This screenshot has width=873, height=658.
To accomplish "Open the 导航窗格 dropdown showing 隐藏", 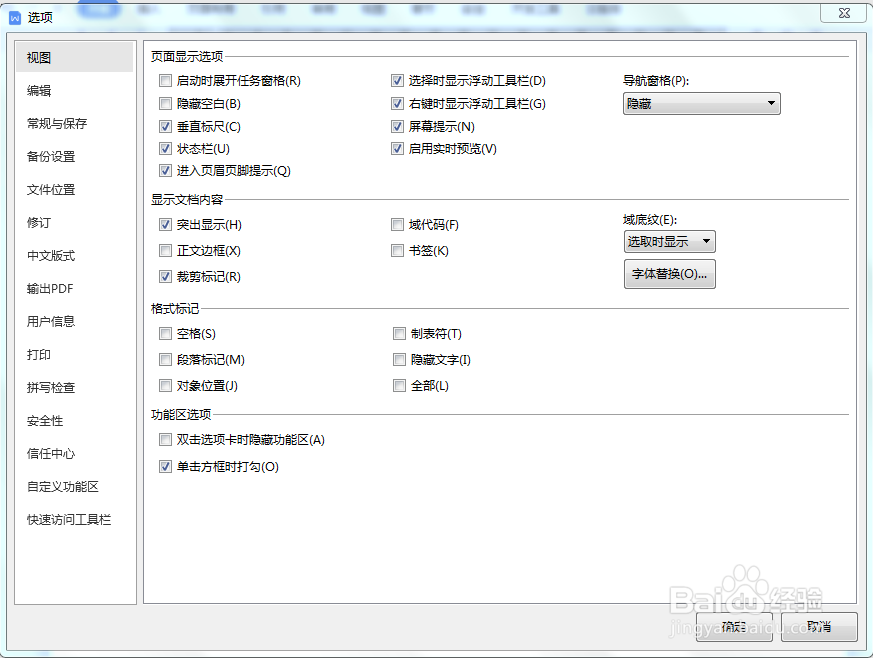I will [x=700, y=103].
